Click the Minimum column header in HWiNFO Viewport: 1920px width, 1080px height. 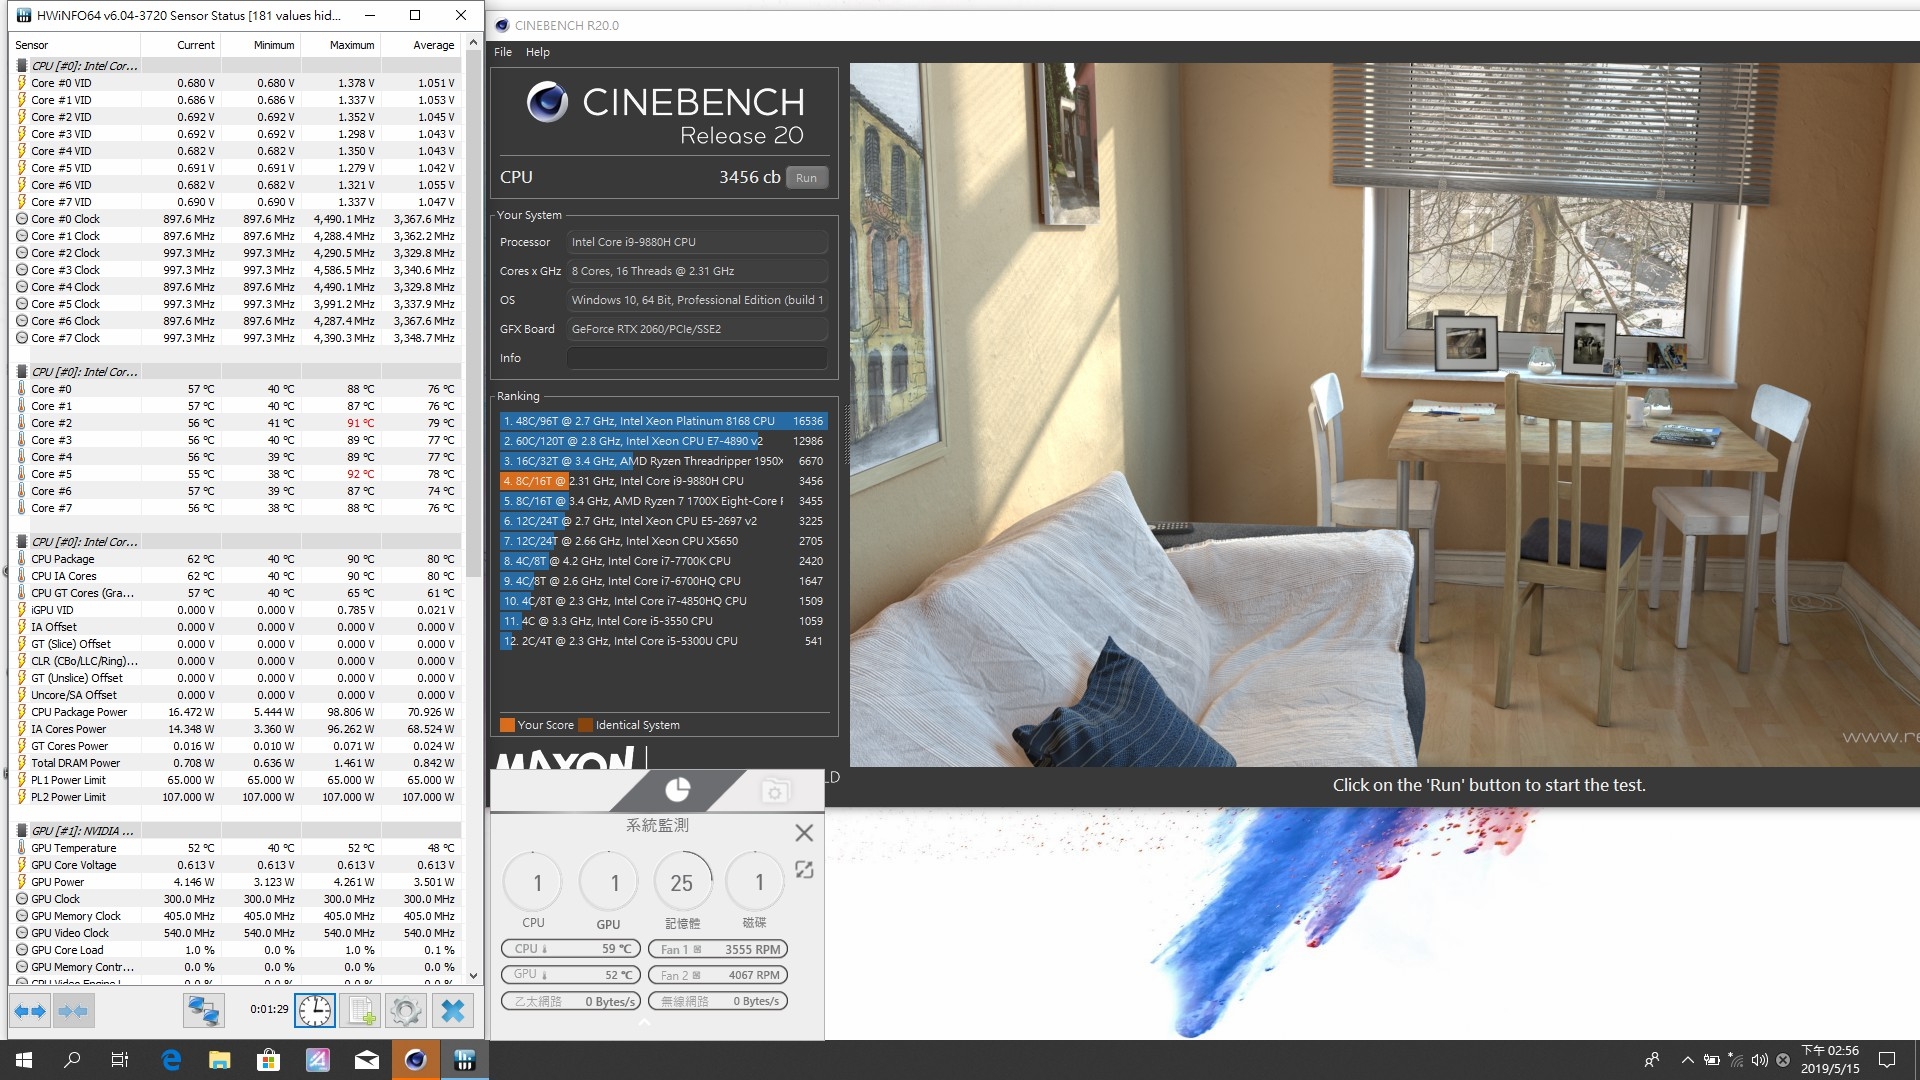point(261,45)
